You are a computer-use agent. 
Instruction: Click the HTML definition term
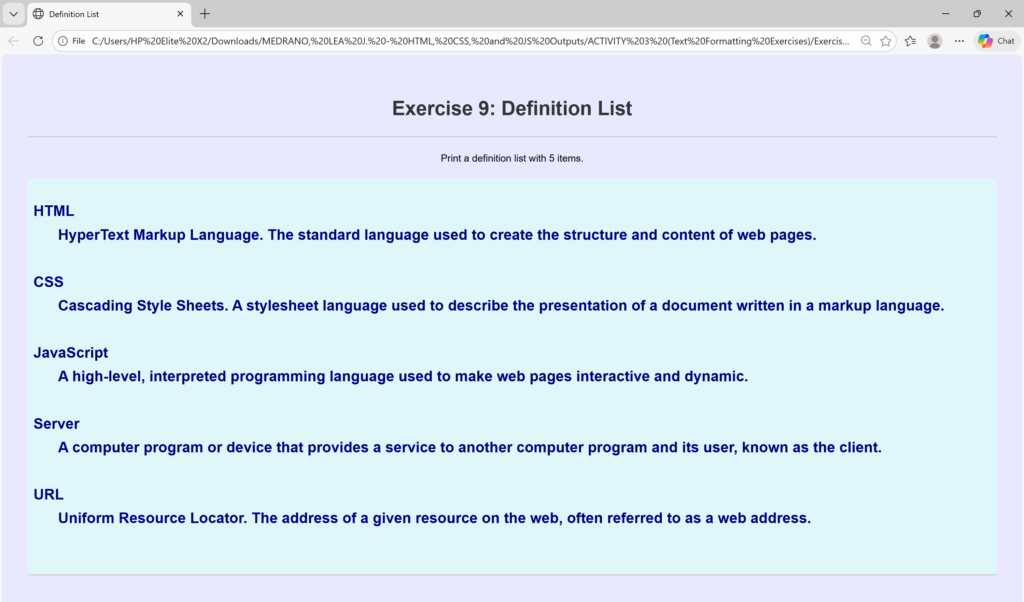[54, 211]
